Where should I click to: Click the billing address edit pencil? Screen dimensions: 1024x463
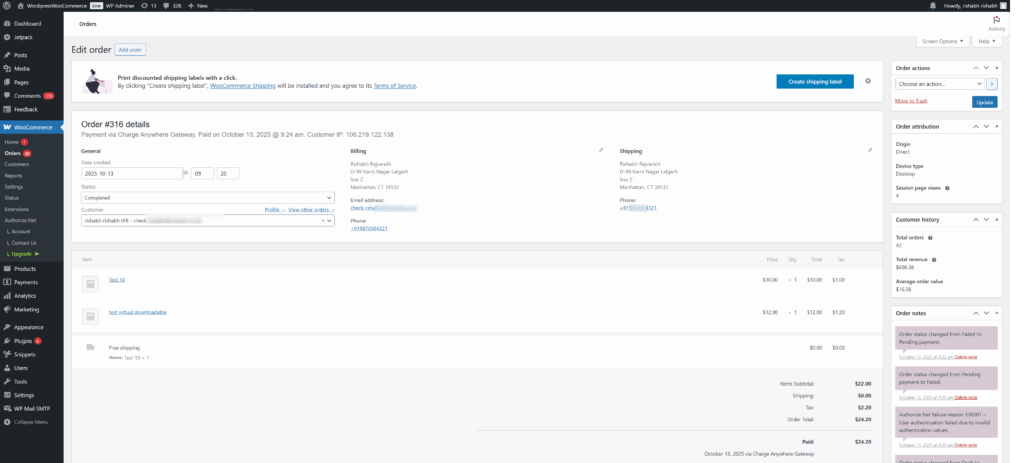pyautogui.click(x=601, y=150)
